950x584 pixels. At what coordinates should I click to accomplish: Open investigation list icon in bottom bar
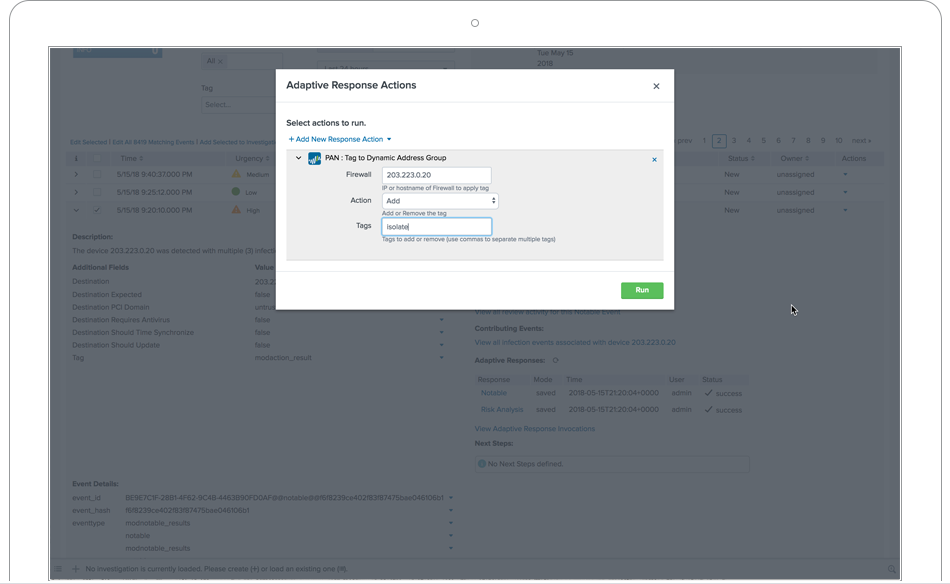58,569
